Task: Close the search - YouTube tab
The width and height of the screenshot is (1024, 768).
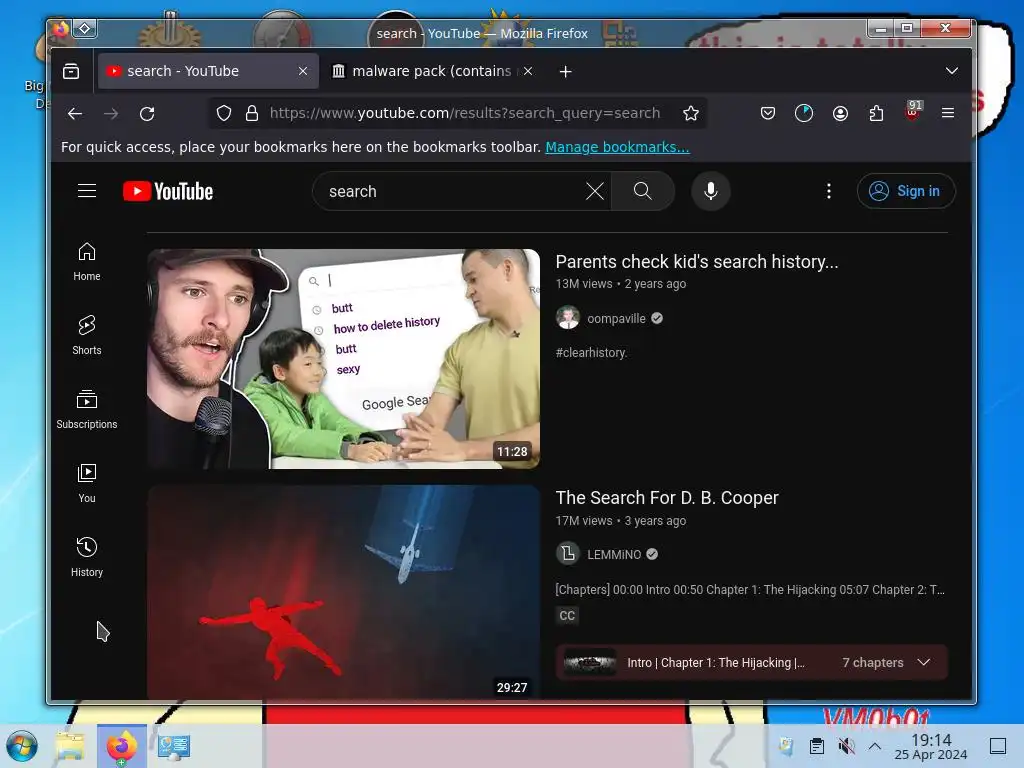Action: tap(303, 71)
